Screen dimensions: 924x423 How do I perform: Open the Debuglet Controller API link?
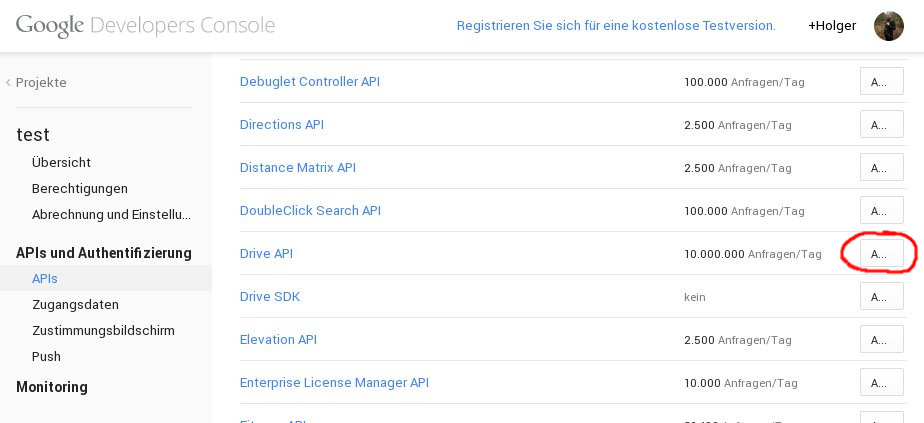[x=310, y=81]
